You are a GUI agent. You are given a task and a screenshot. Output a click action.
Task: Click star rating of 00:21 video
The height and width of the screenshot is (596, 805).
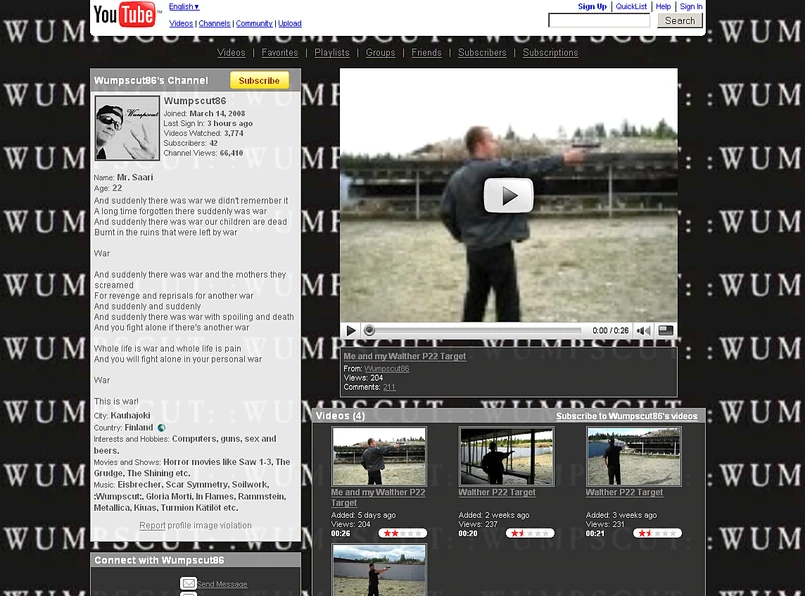pyautogui.click(x=657, y=533)
